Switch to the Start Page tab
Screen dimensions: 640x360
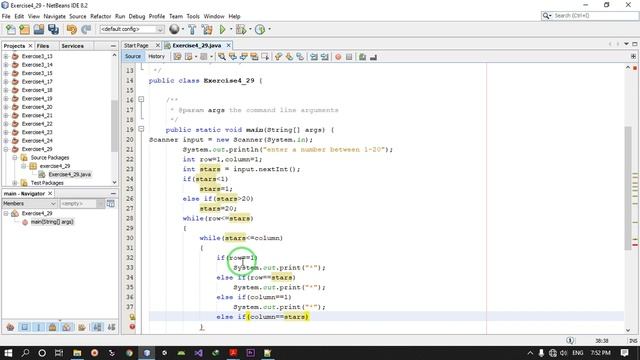[136, 45]
